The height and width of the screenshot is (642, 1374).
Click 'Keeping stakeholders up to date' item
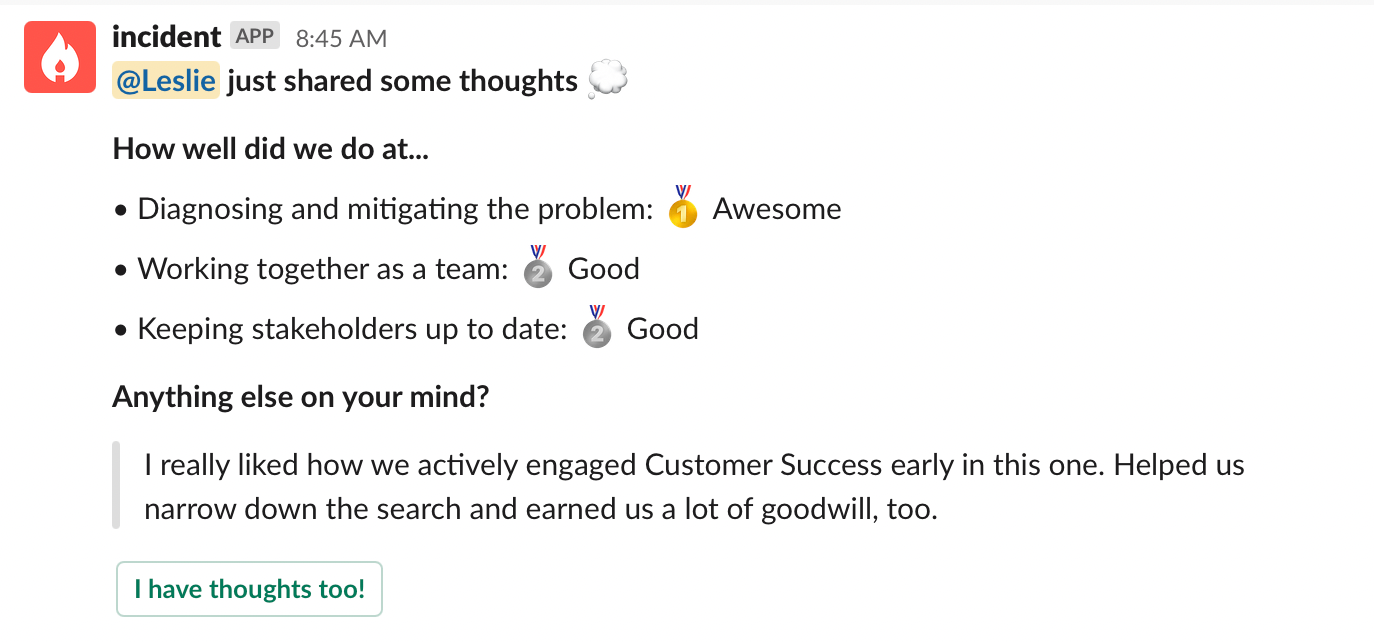(x=353, y=329)
